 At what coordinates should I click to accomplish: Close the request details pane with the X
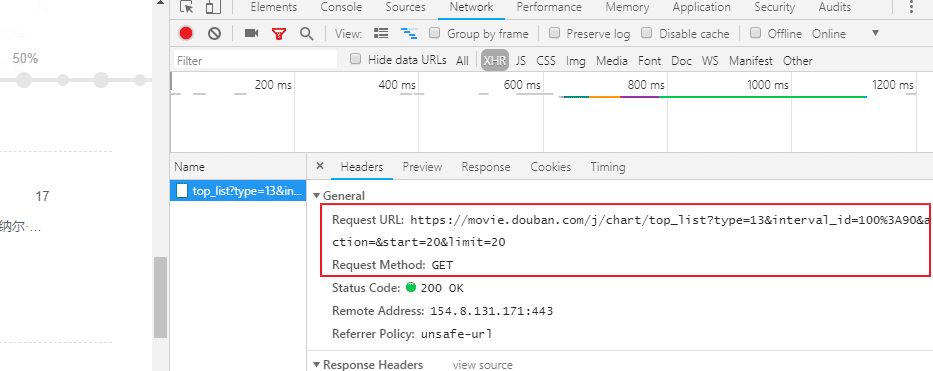[x=320, y=166]
